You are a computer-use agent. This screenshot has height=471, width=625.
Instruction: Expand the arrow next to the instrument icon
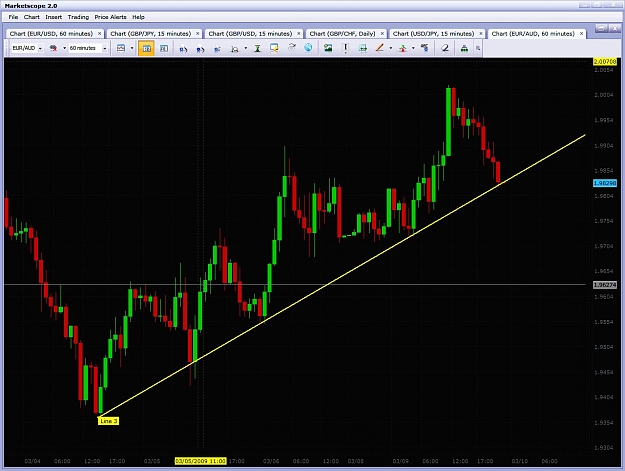(x=64, y=48)
